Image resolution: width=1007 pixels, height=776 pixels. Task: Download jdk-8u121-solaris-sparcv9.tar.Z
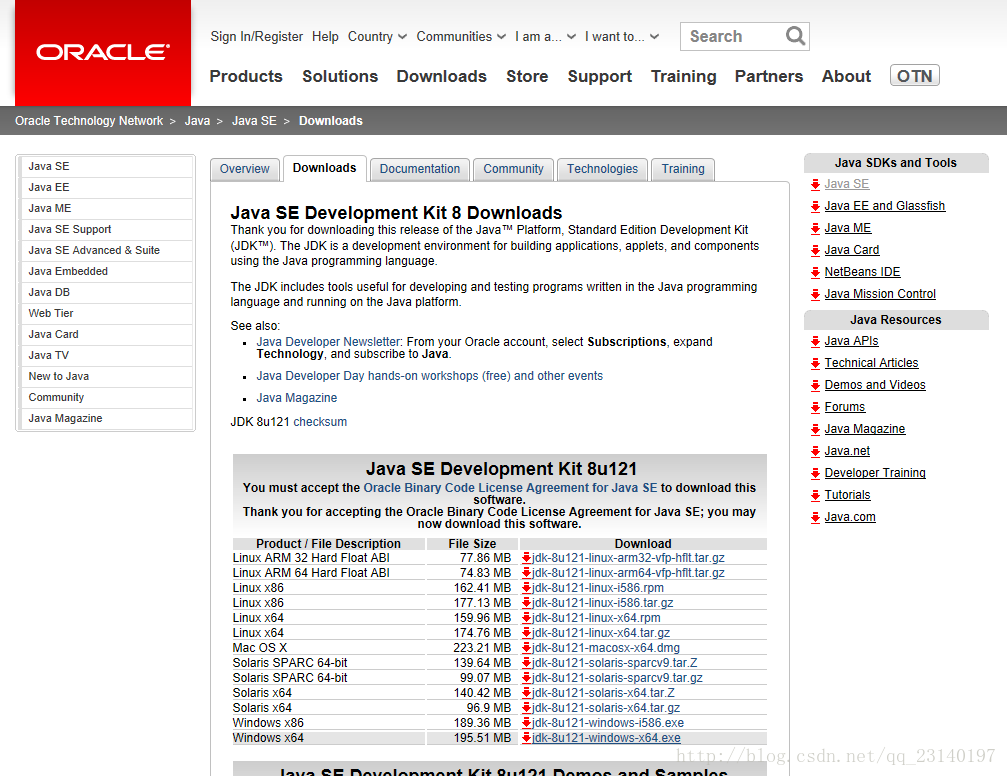pos(615,663)
